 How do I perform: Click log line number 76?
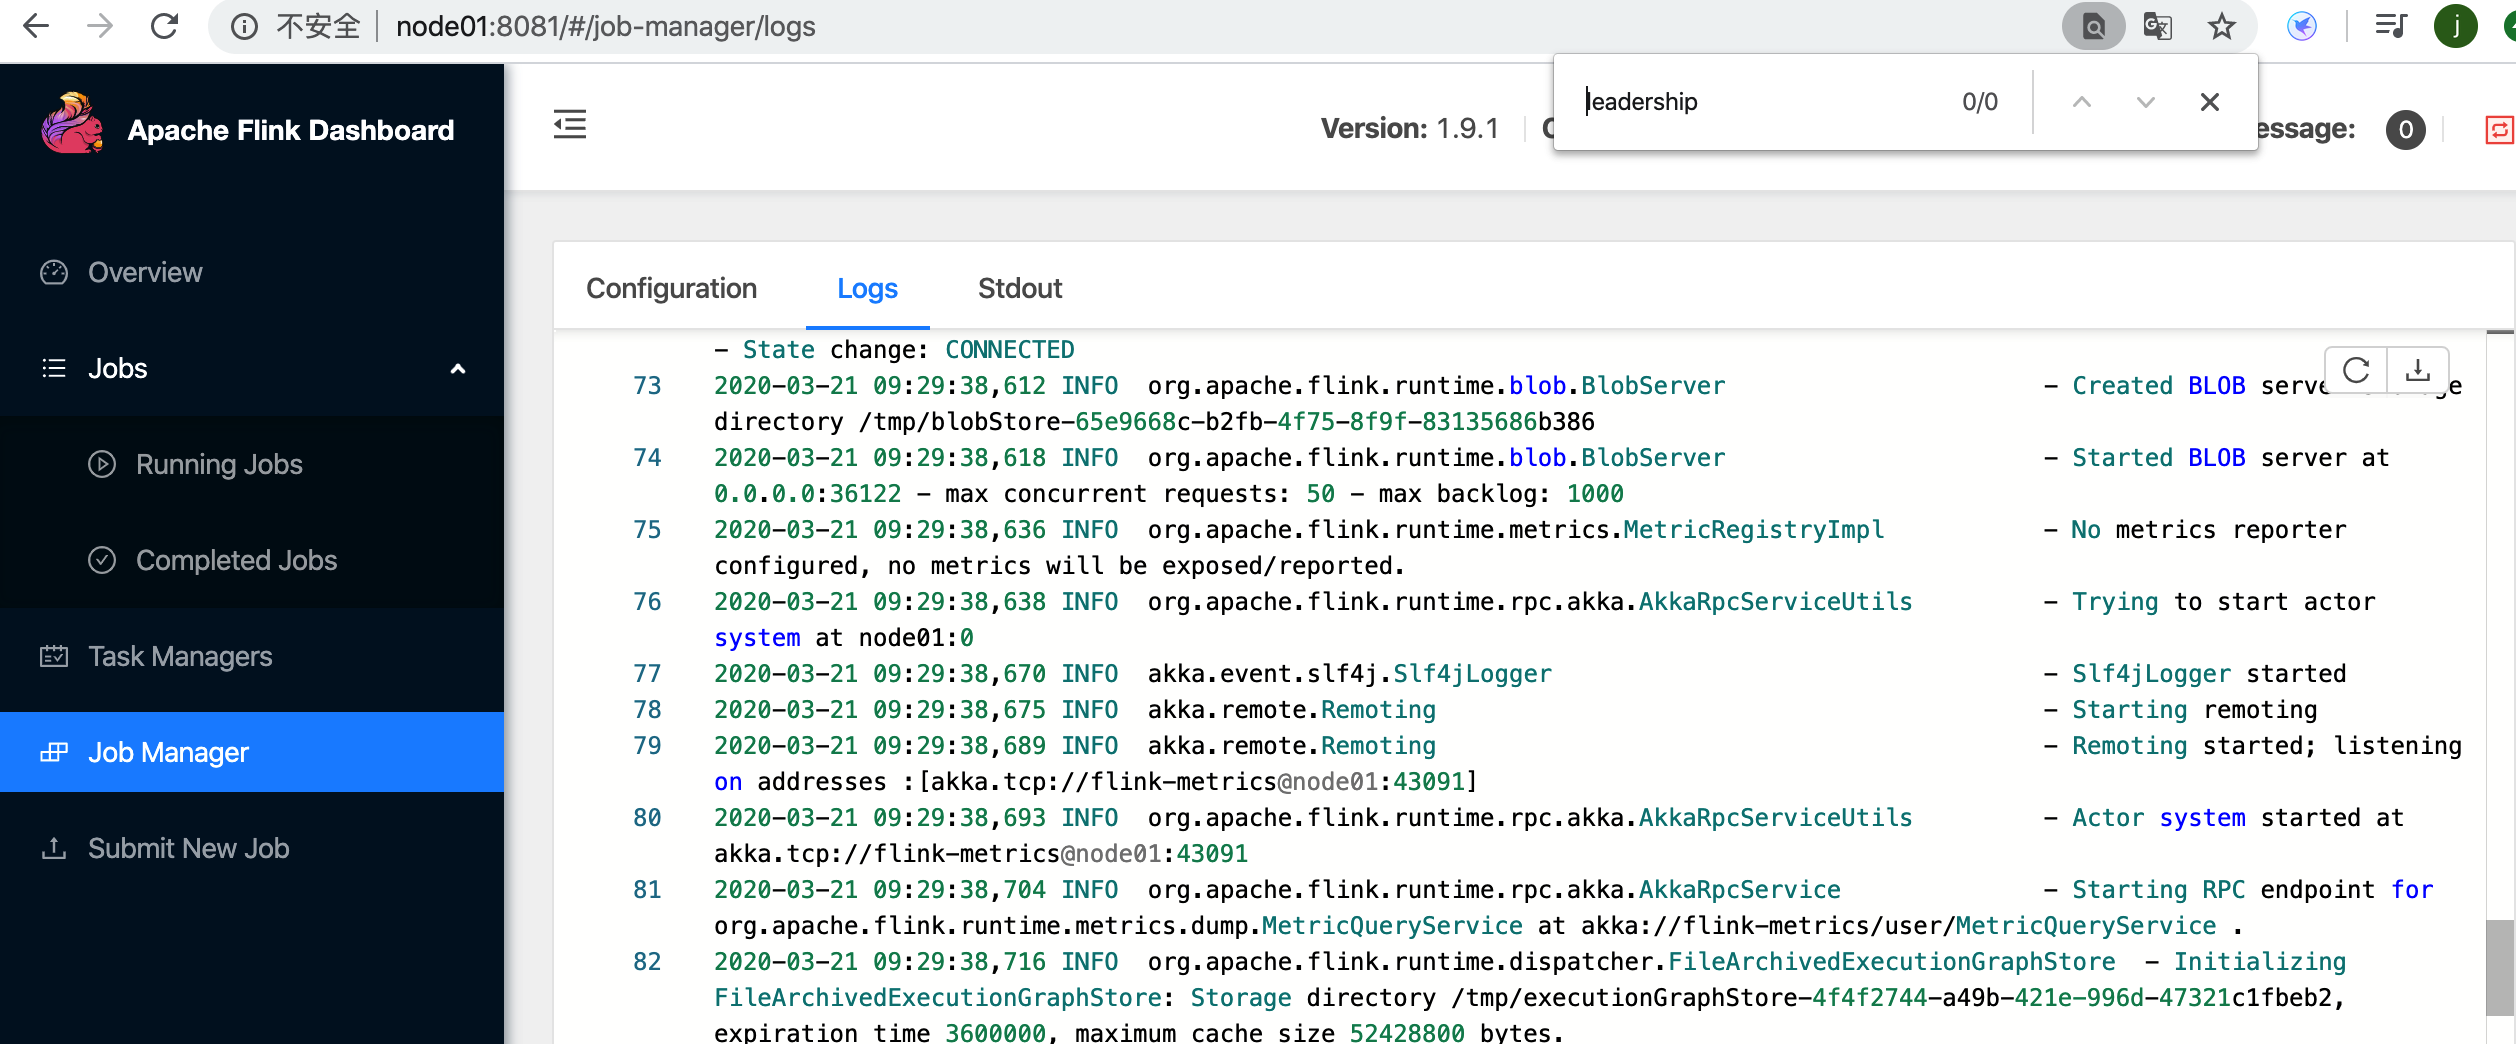tap(647, 602)
